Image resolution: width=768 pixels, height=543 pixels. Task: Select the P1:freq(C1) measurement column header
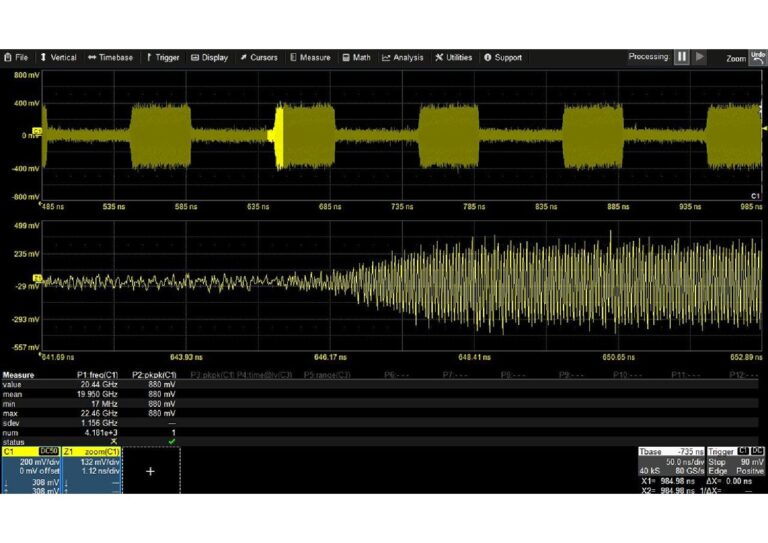point(97,375)
